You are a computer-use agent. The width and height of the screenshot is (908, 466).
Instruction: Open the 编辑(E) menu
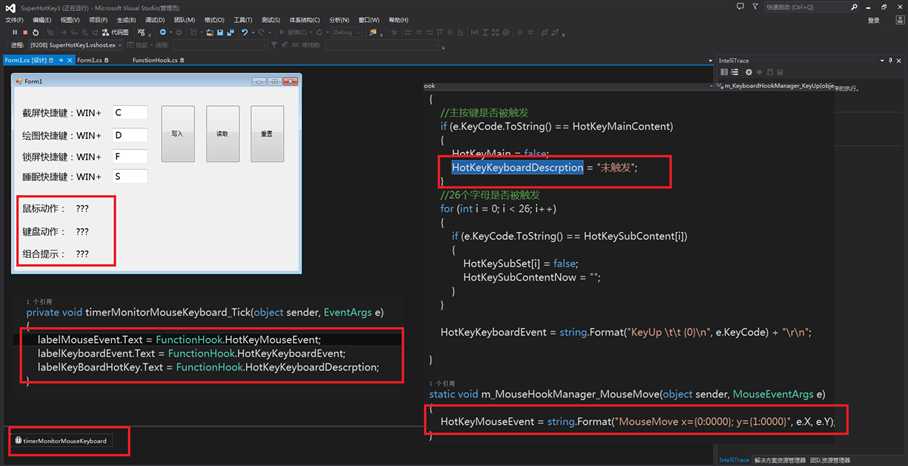tap(42, 20)
